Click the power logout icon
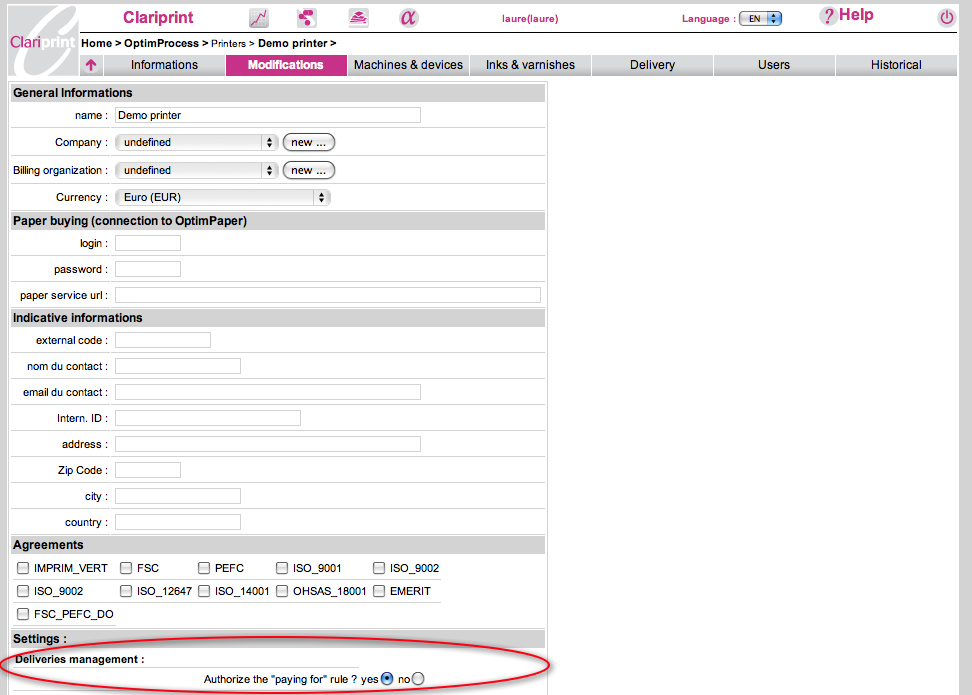Viewport: 972px width, 695px height. (946, 18)
